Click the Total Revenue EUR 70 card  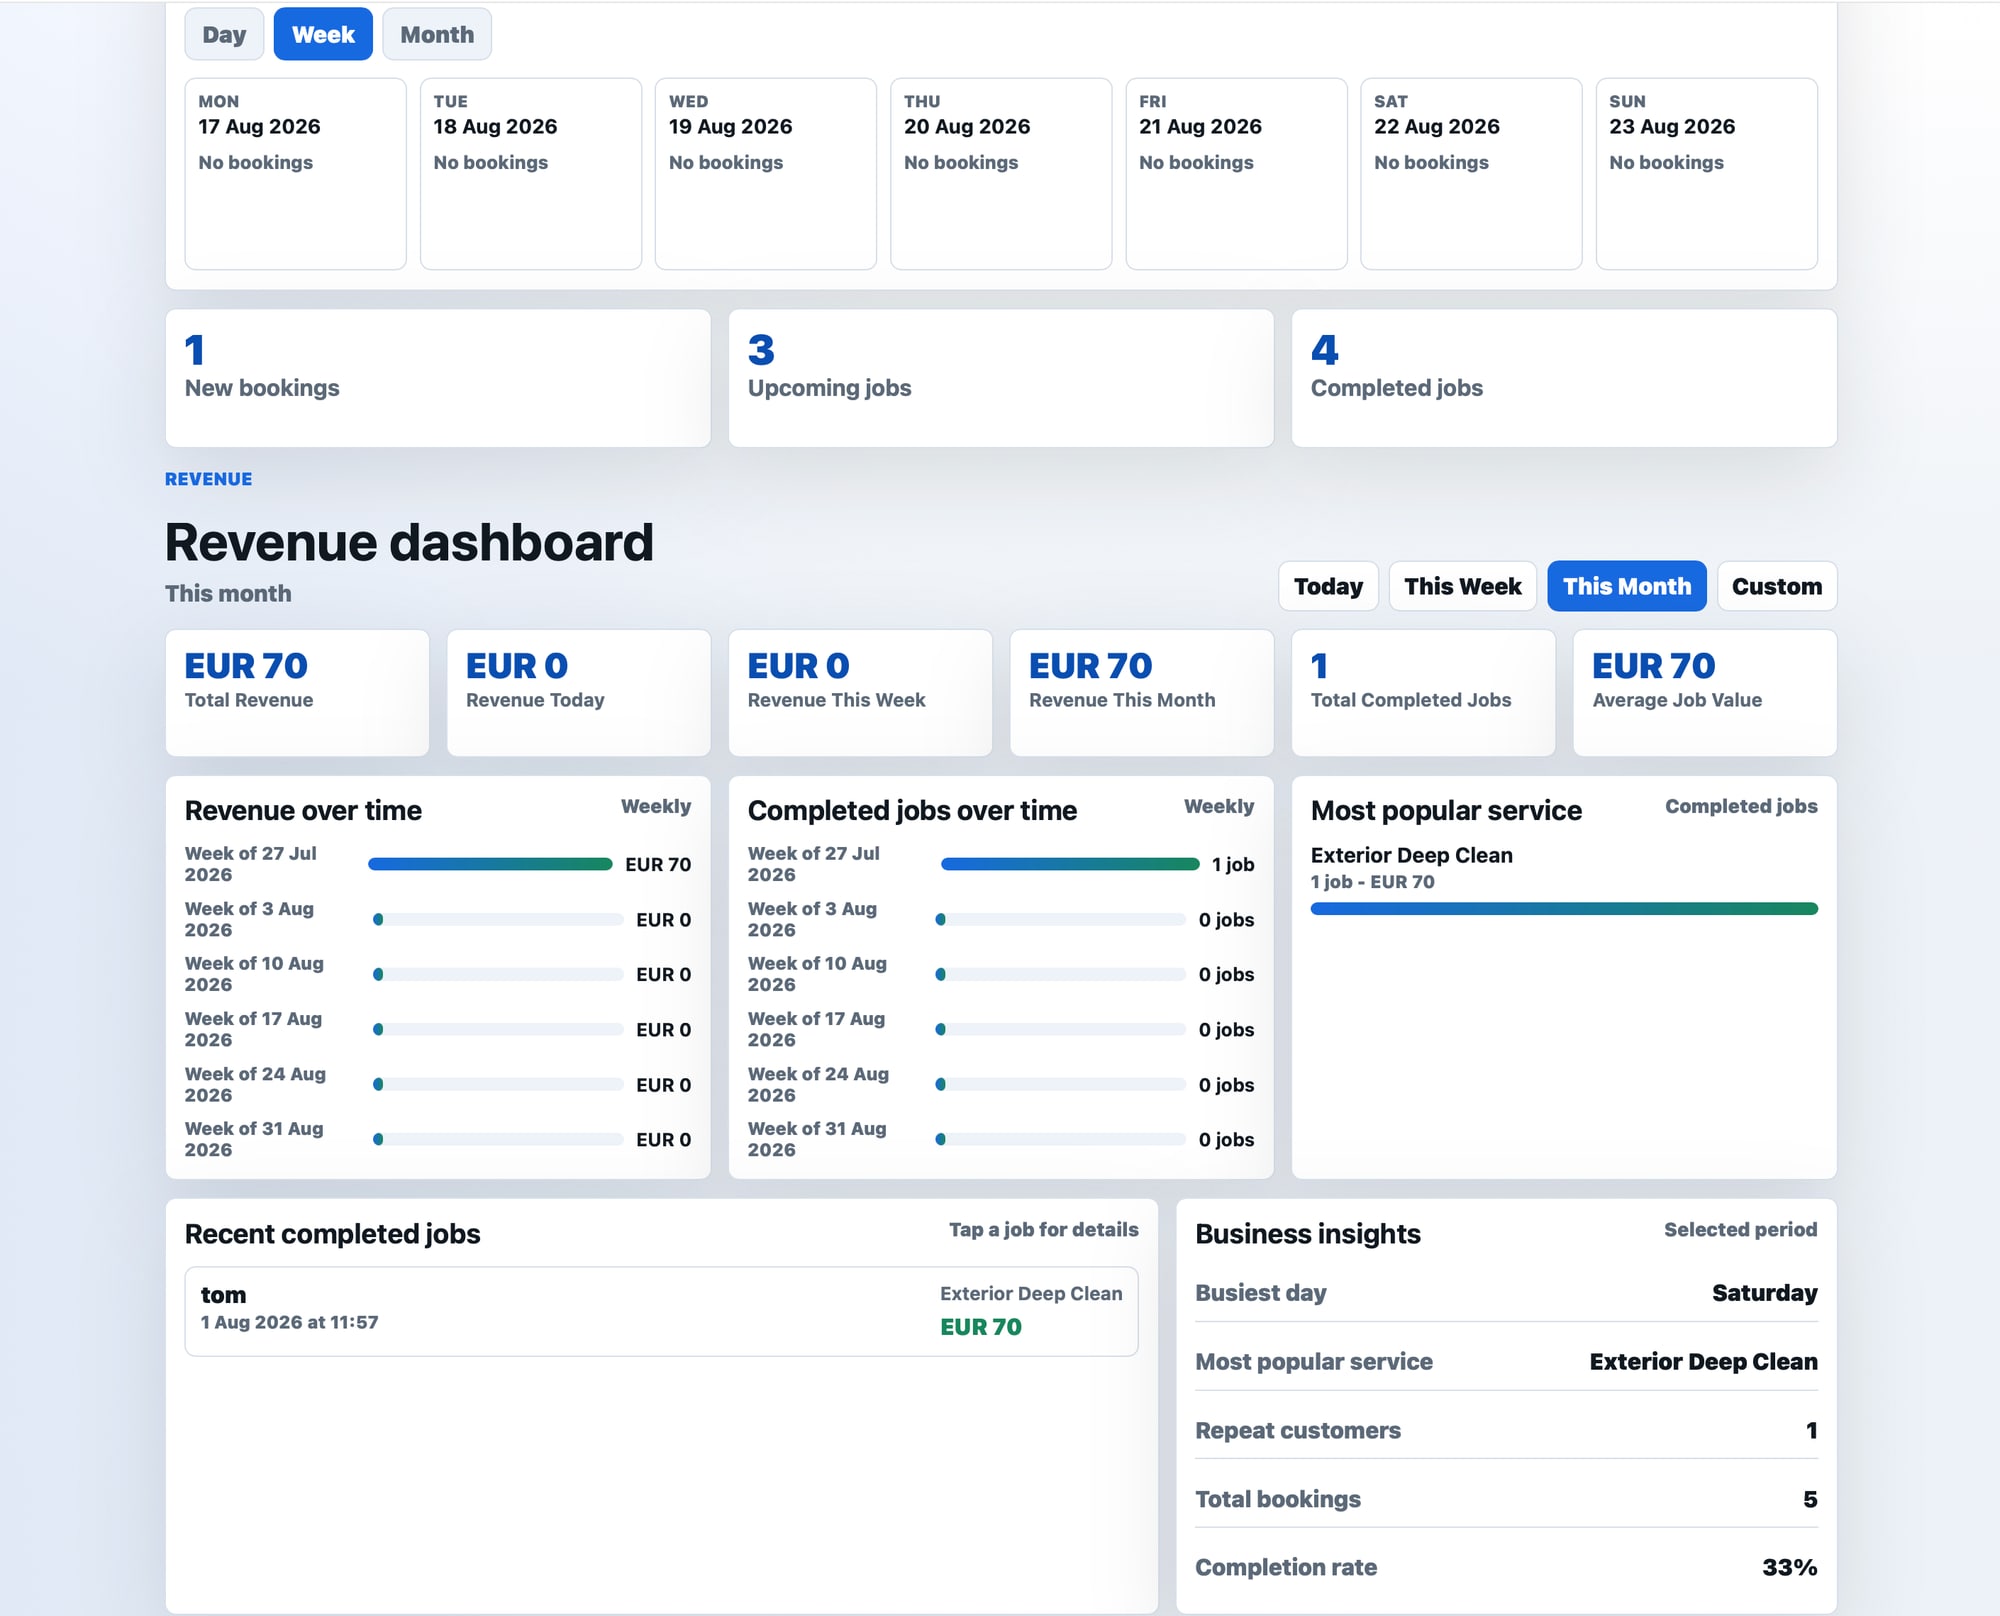pyautogui.click(x=297, y=693)
